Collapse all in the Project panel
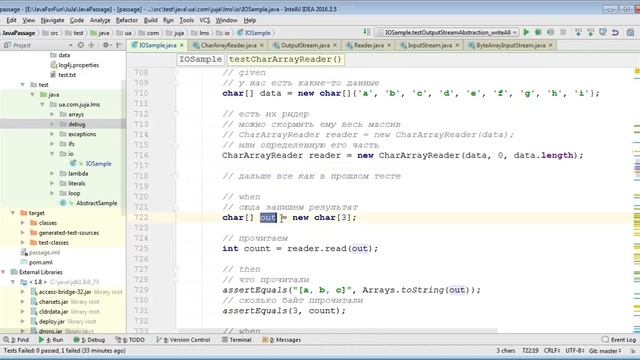Screen dimensions: 640x360 [91, 45]
